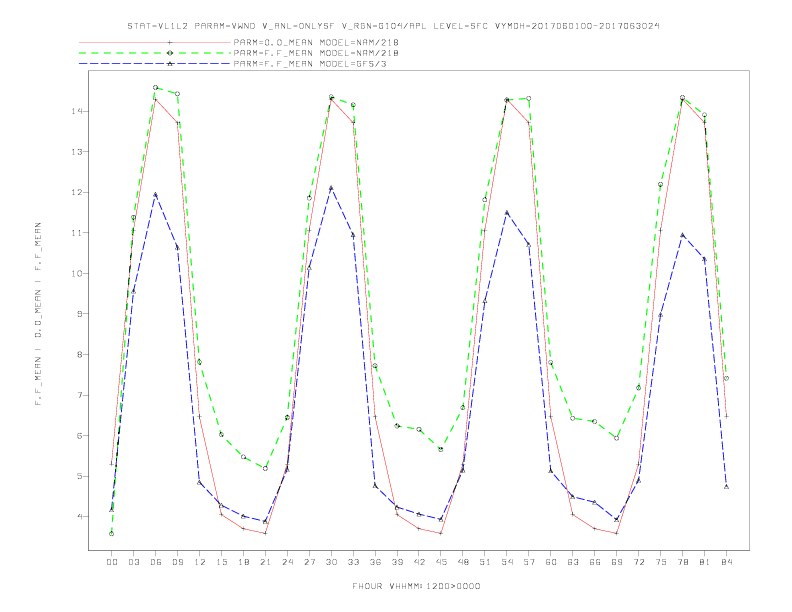Screen dimensions: 792x612
Task: Click x-axis tick label 00
Action: pos(112,562)
